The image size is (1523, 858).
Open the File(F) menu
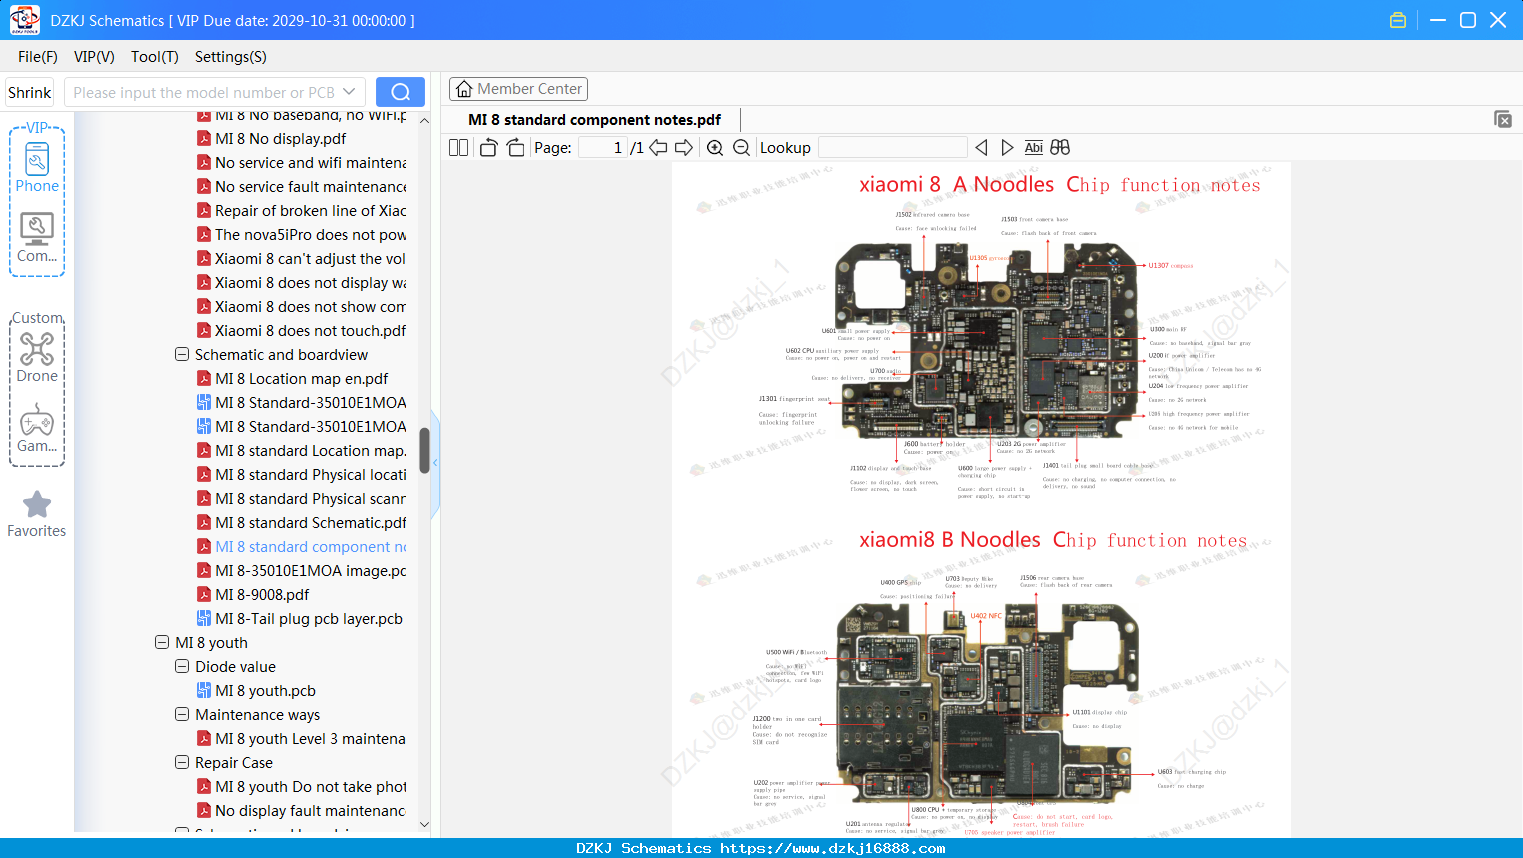[38, 57]
